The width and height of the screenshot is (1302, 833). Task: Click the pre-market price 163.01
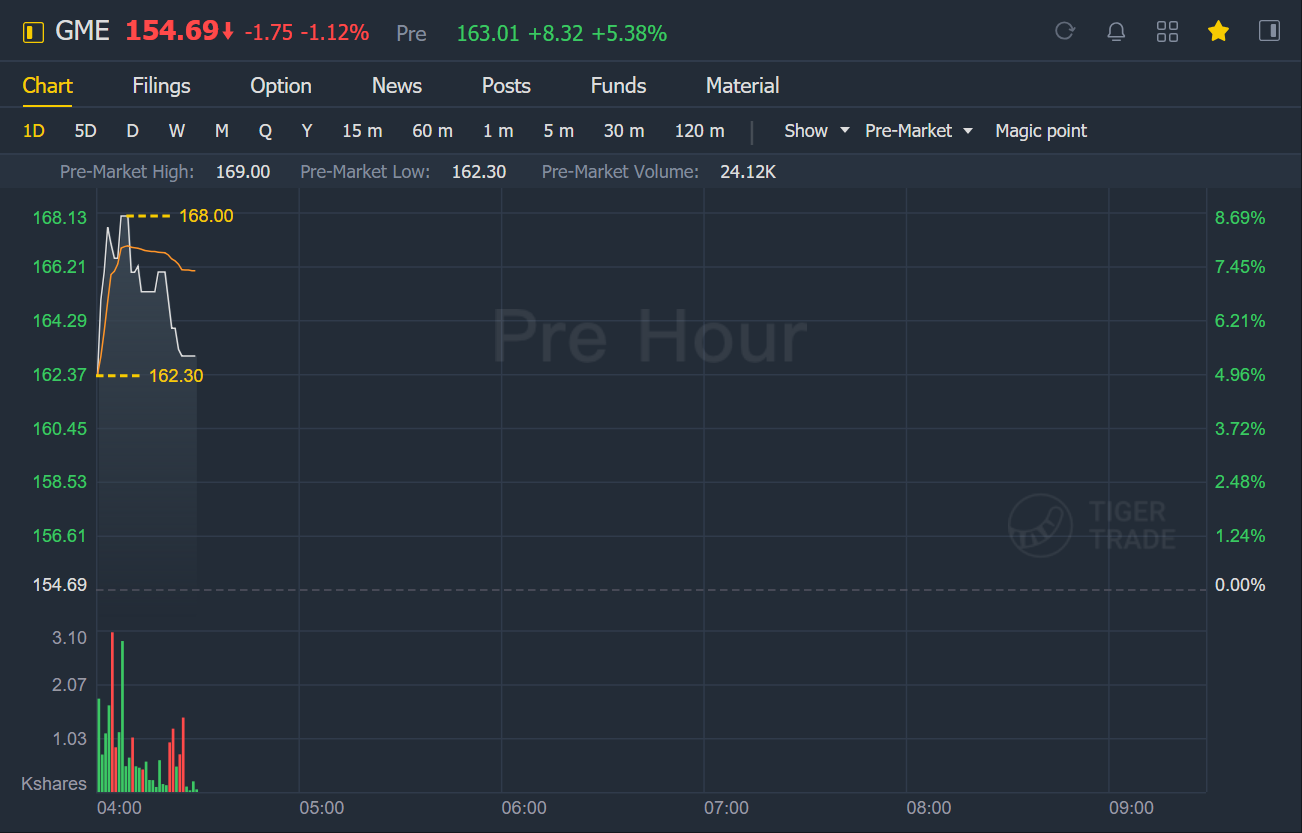point(488,34)
